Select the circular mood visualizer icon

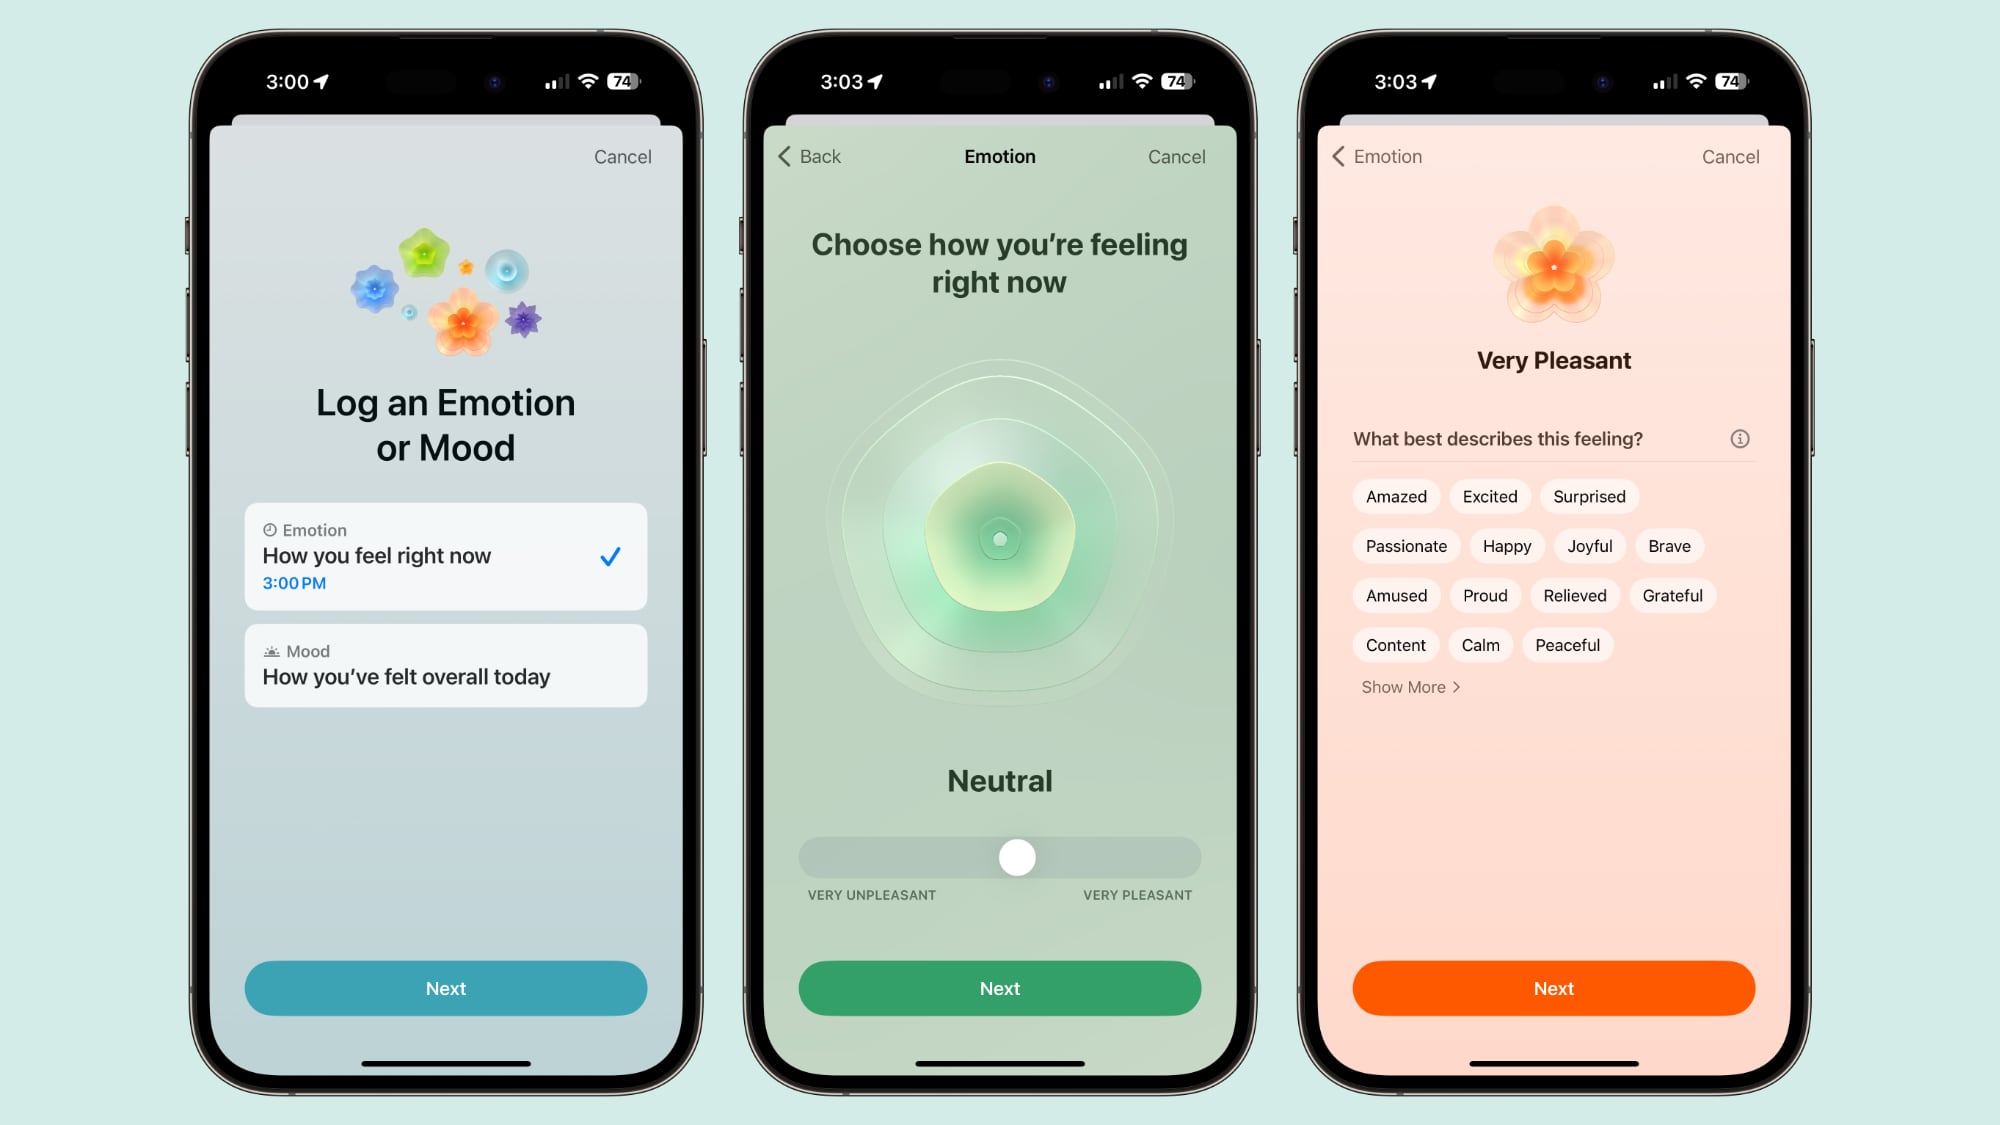click(x=999, y=538)
